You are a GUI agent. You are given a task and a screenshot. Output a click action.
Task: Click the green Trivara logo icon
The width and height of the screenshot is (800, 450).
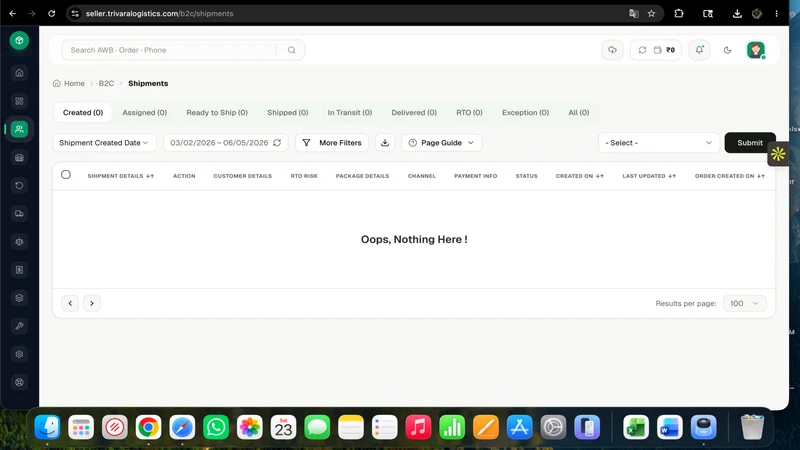click(x=19, y=40)
